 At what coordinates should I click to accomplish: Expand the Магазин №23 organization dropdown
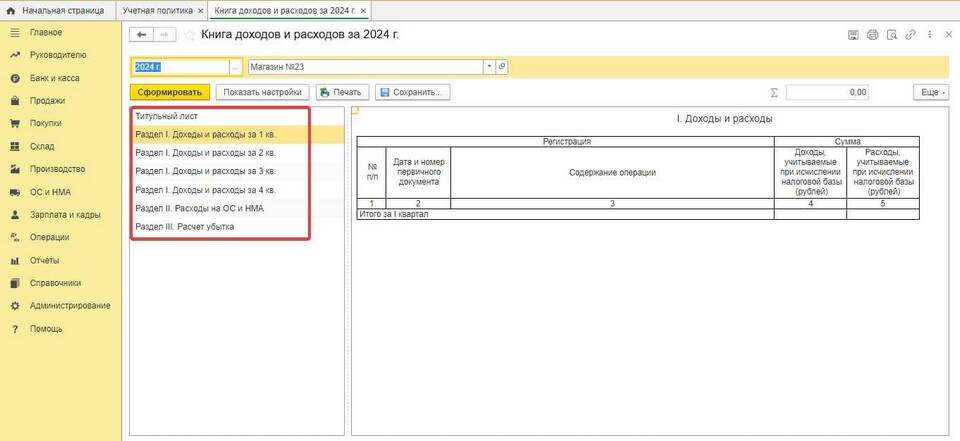[x=489, y=67]
